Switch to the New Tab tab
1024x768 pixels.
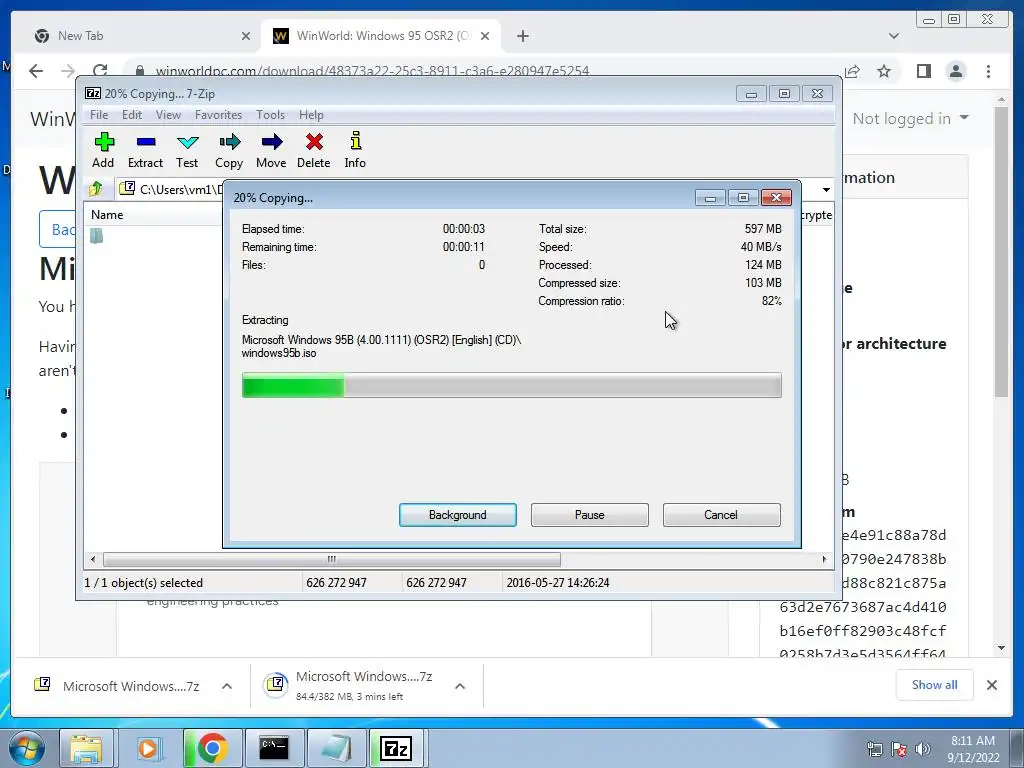140,36
